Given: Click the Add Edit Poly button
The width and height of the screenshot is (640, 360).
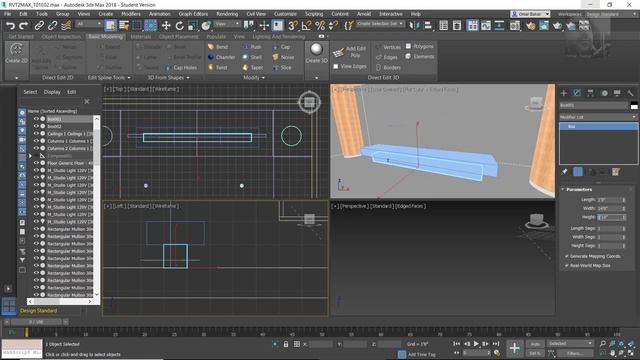Looking at the screenshot, I should (x=349, y=52).
